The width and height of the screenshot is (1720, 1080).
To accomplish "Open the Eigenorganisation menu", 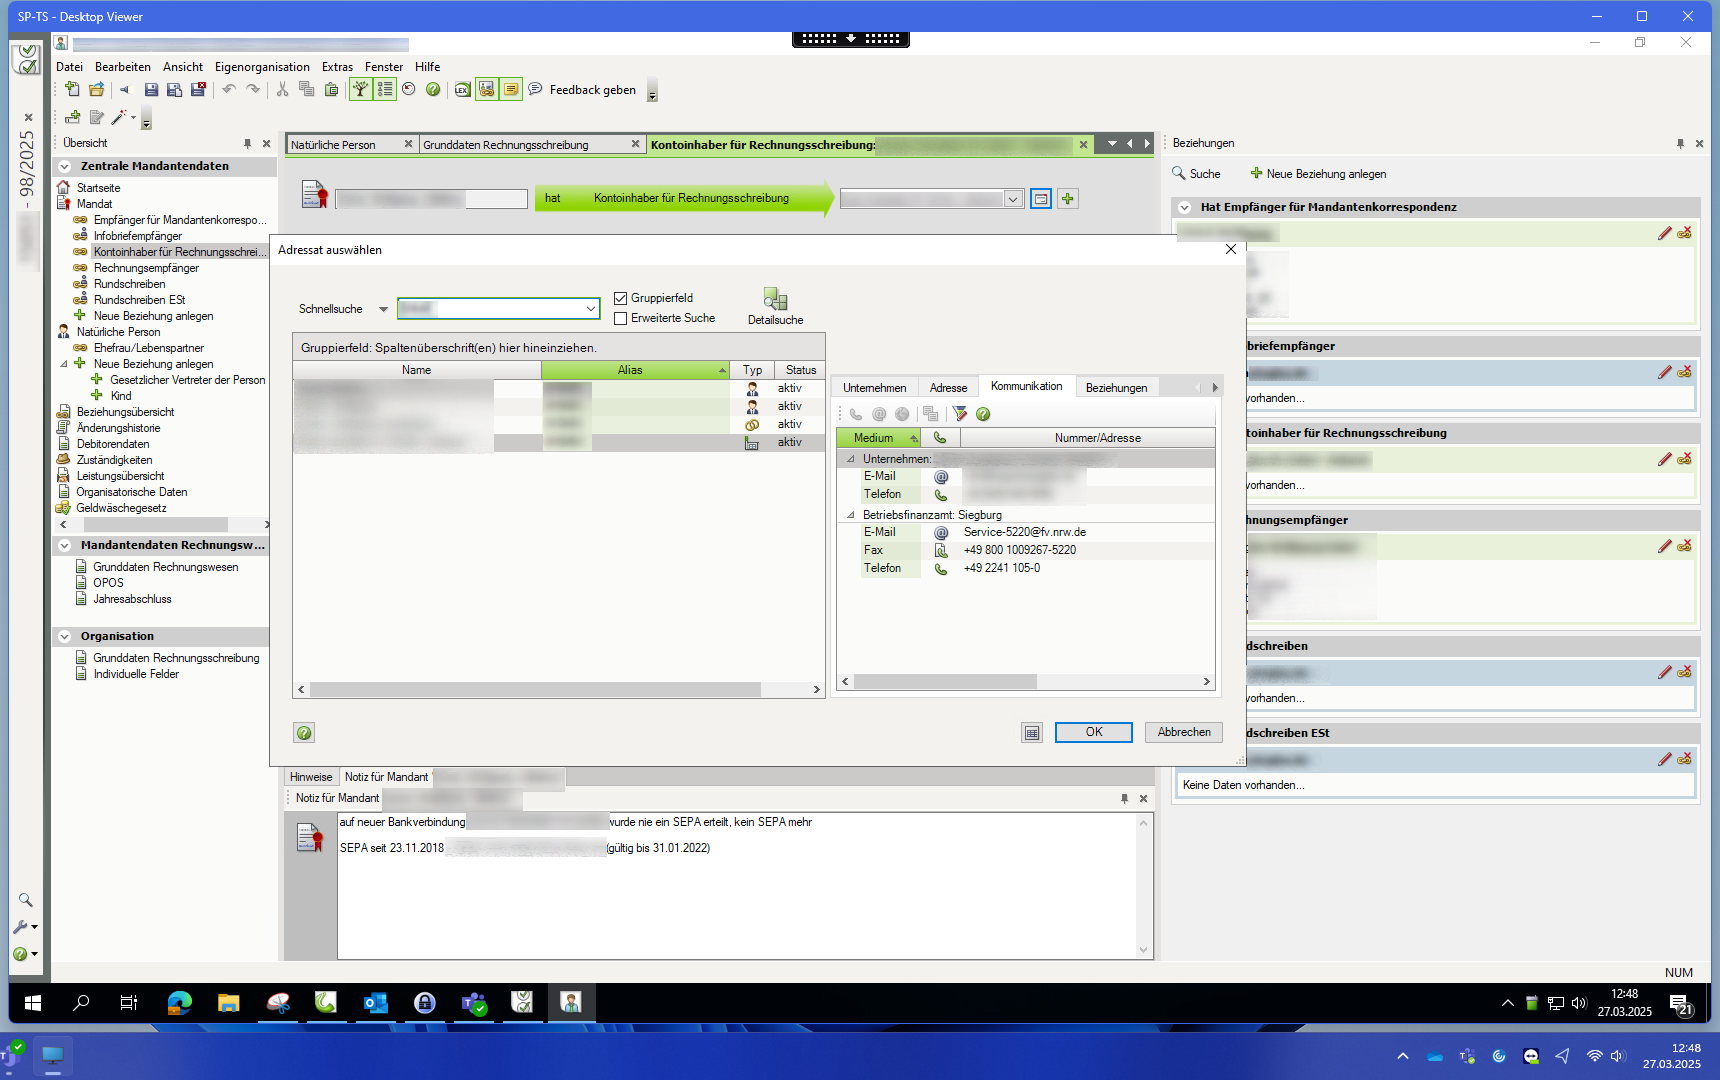I will (x=262, y=67).
